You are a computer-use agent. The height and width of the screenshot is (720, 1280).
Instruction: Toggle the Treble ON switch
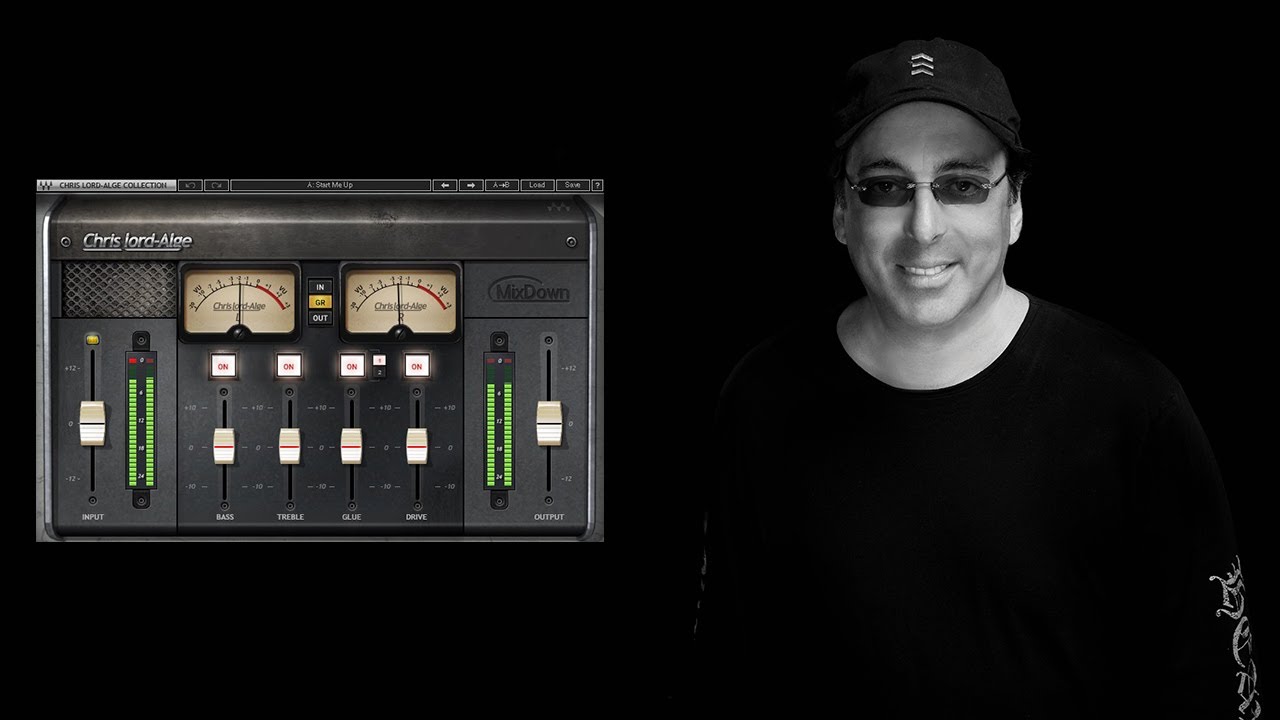(x=288, y=367)
